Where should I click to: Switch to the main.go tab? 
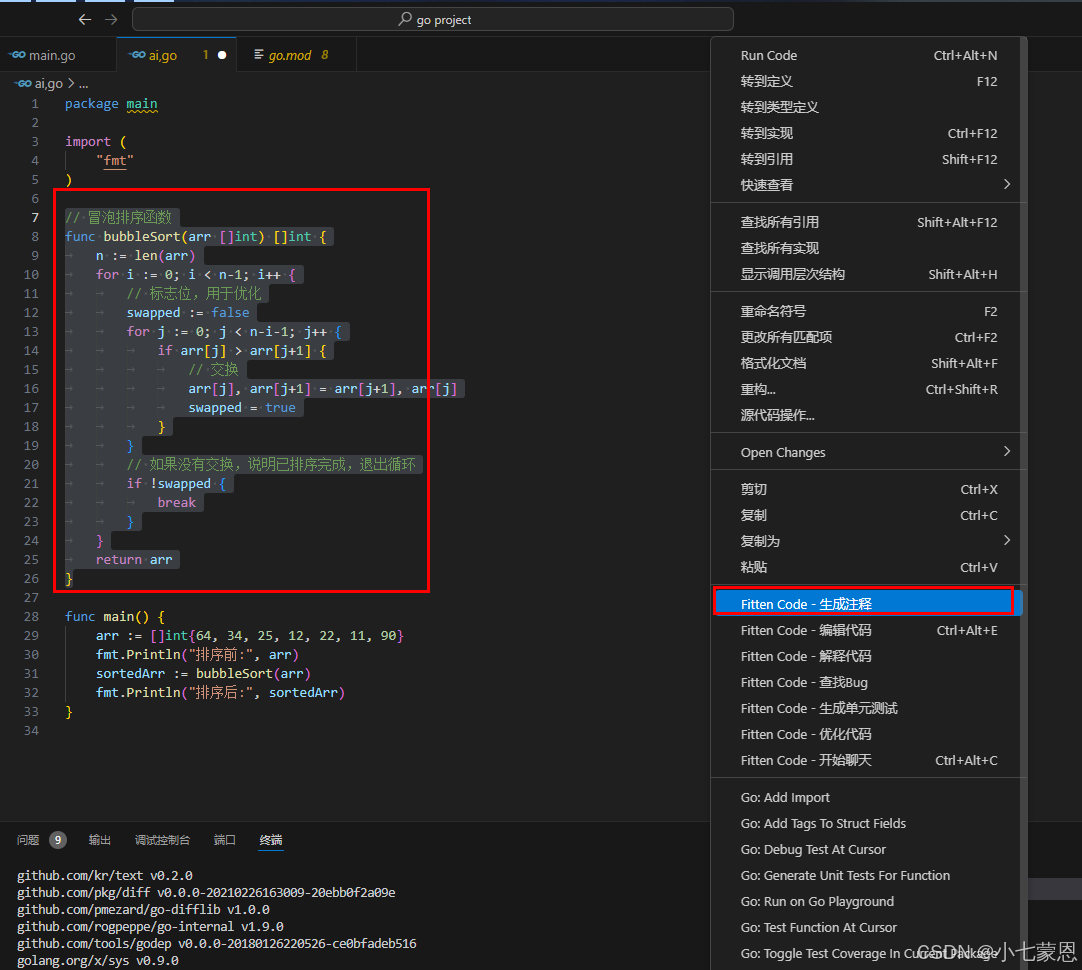tap(52, 55)
